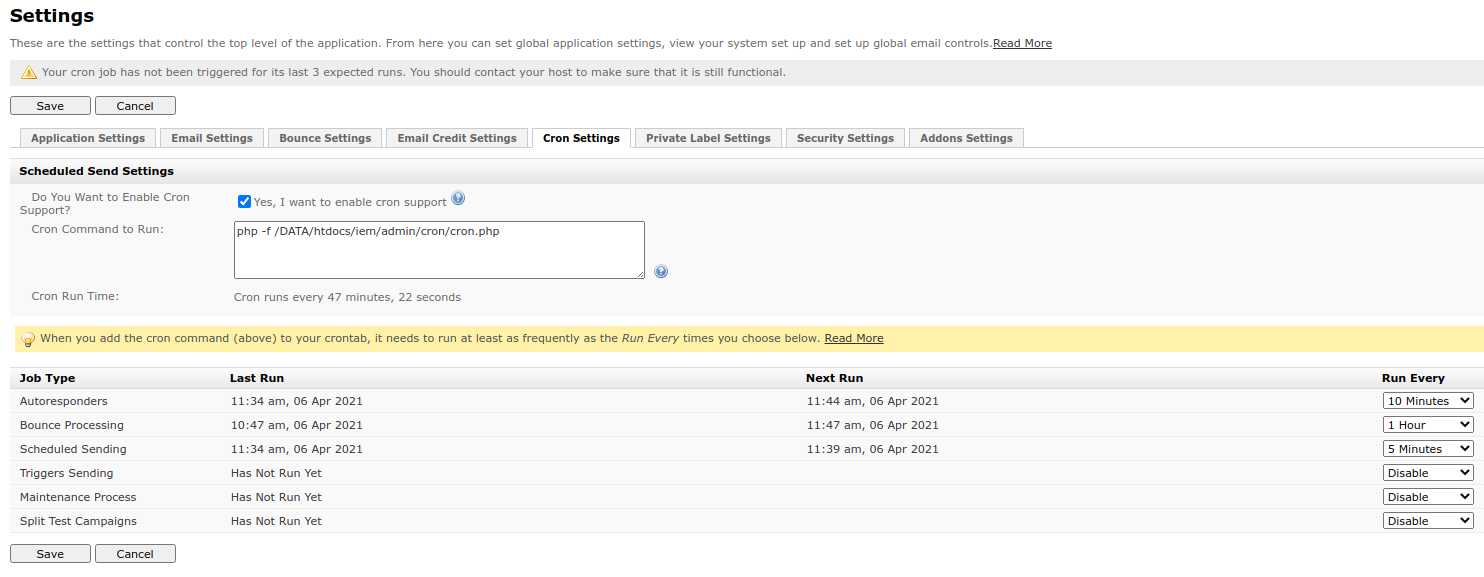Click the bottom Save button
The height and width of the screenshot is (577, 1484).
50,554
